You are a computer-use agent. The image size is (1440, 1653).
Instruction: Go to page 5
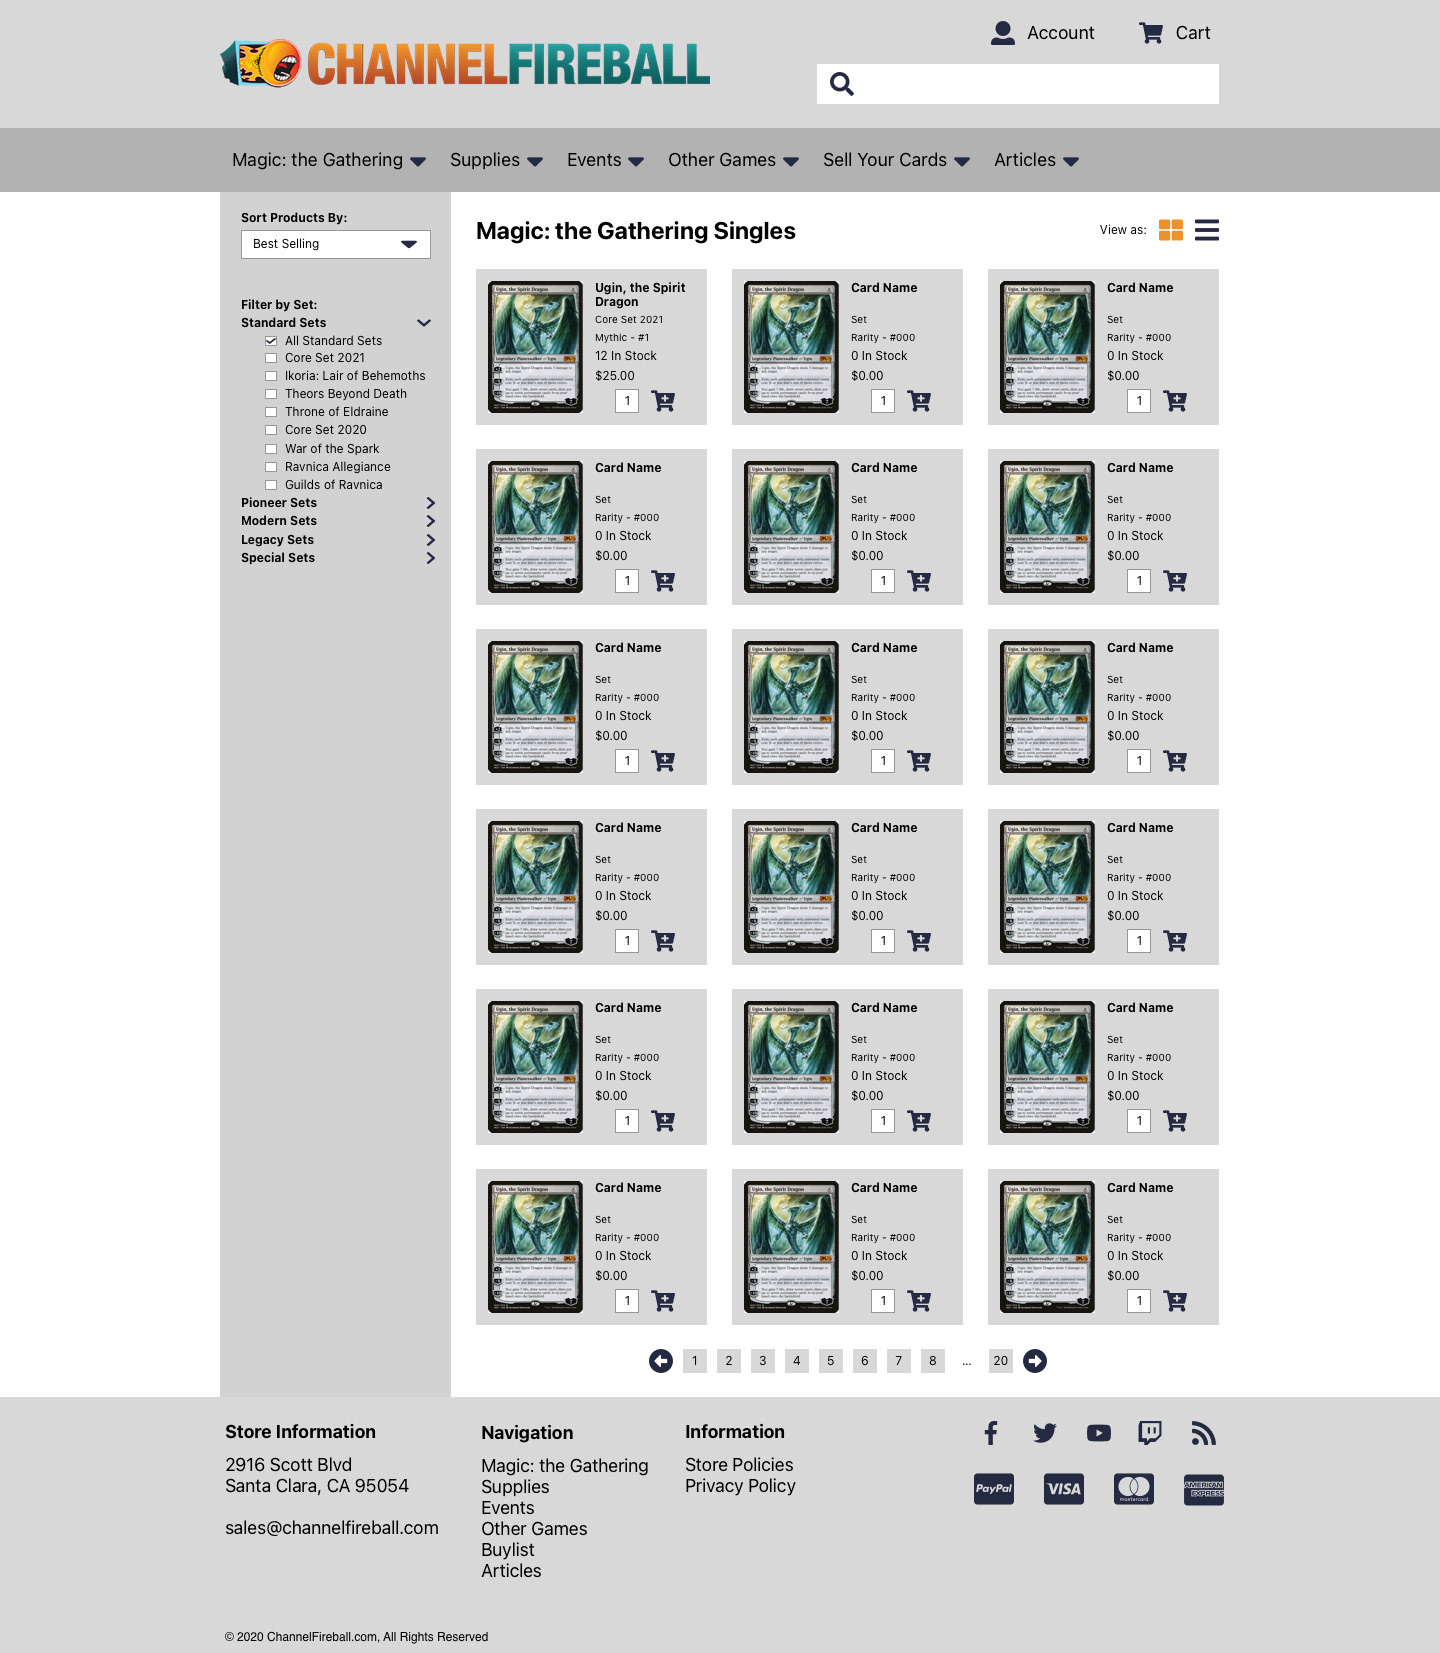point(831,1361)
